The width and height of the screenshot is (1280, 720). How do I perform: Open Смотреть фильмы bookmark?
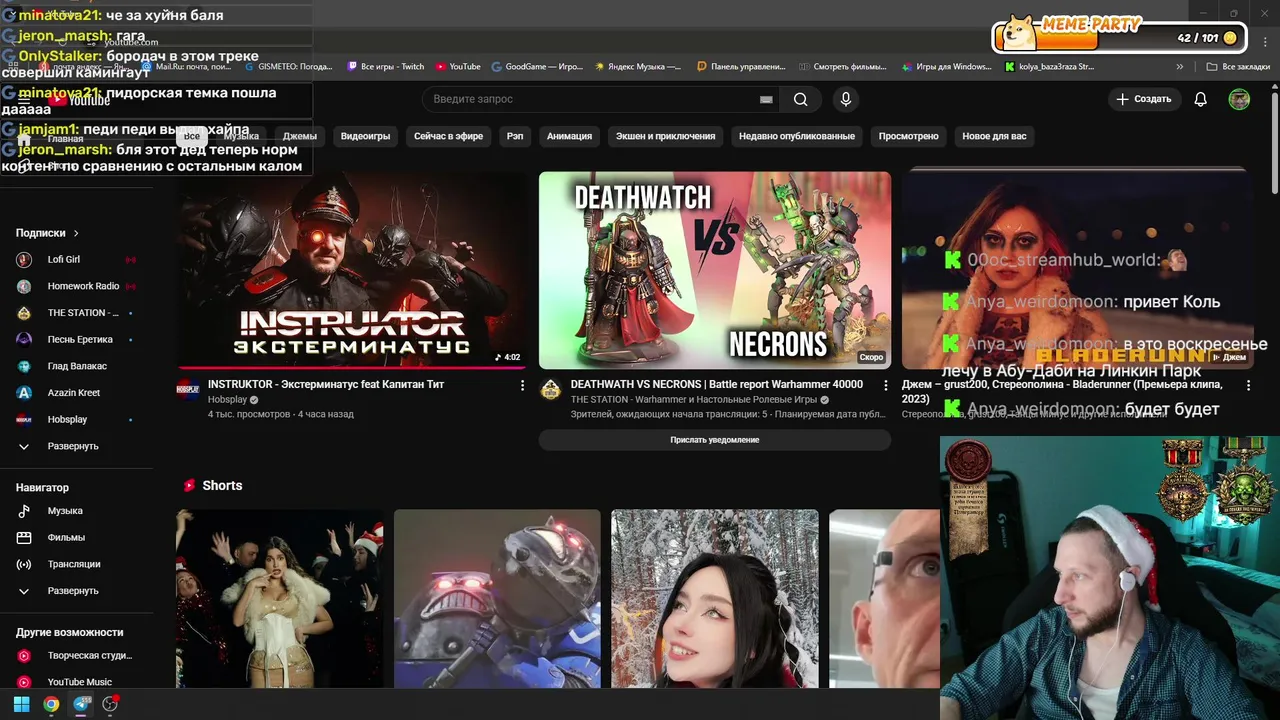(843, 67)
